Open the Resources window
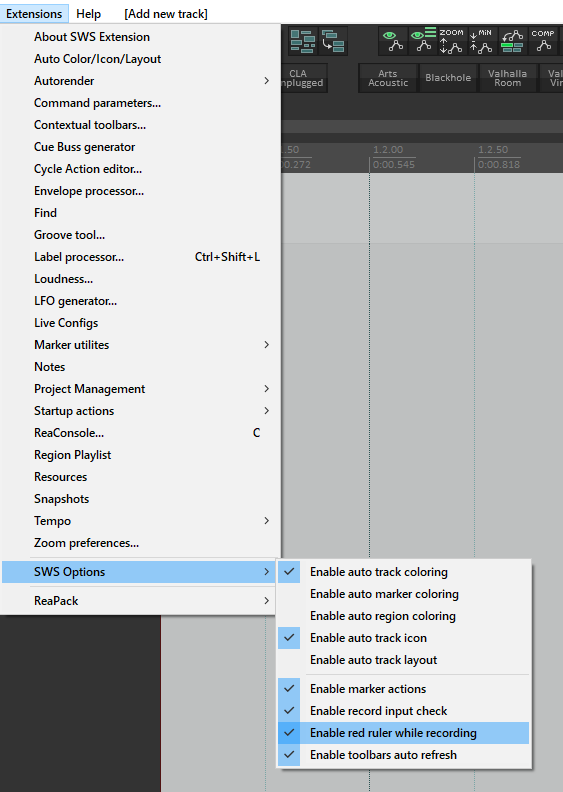Screen dimensions: 563x792 (x=139, y=477)
